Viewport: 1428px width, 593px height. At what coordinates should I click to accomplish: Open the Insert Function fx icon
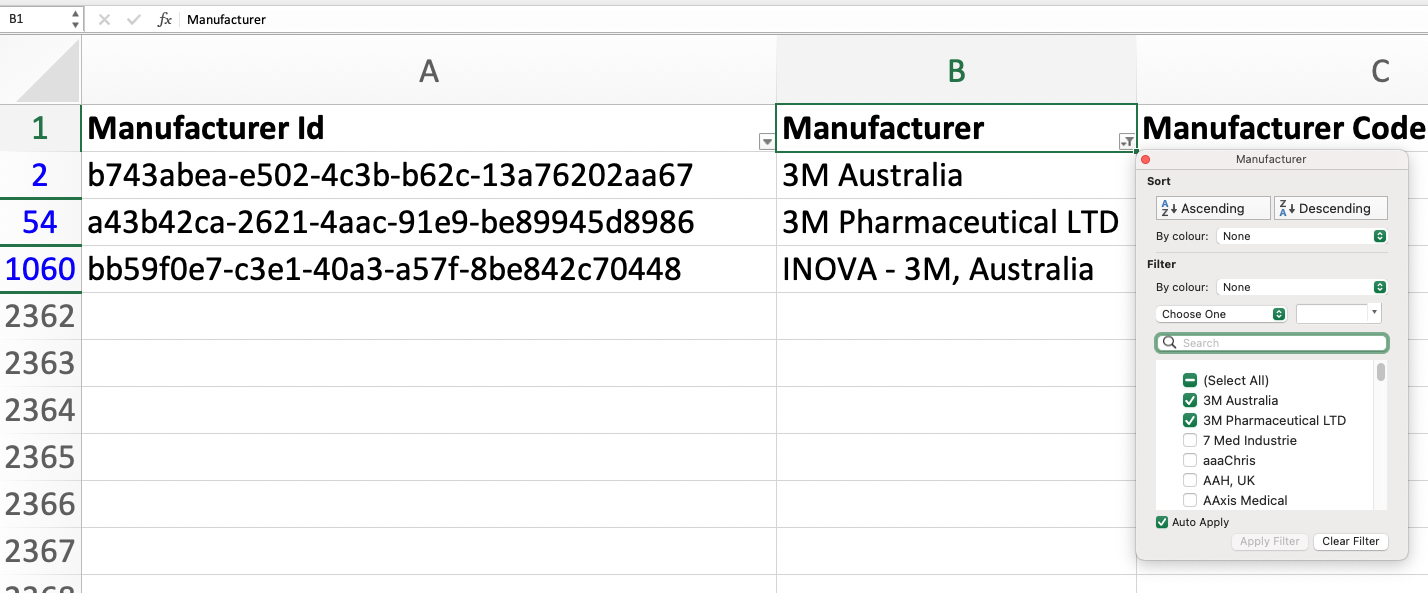click(x=165, y=19)
